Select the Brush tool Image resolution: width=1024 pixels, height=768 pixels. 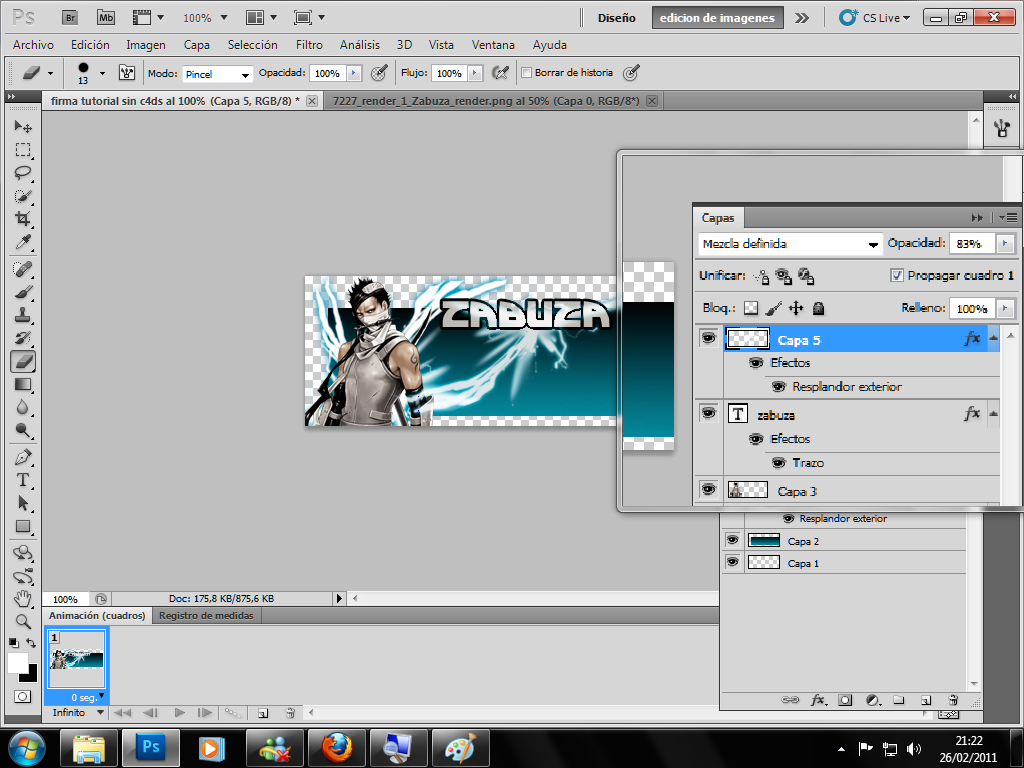tap(23, 292)
